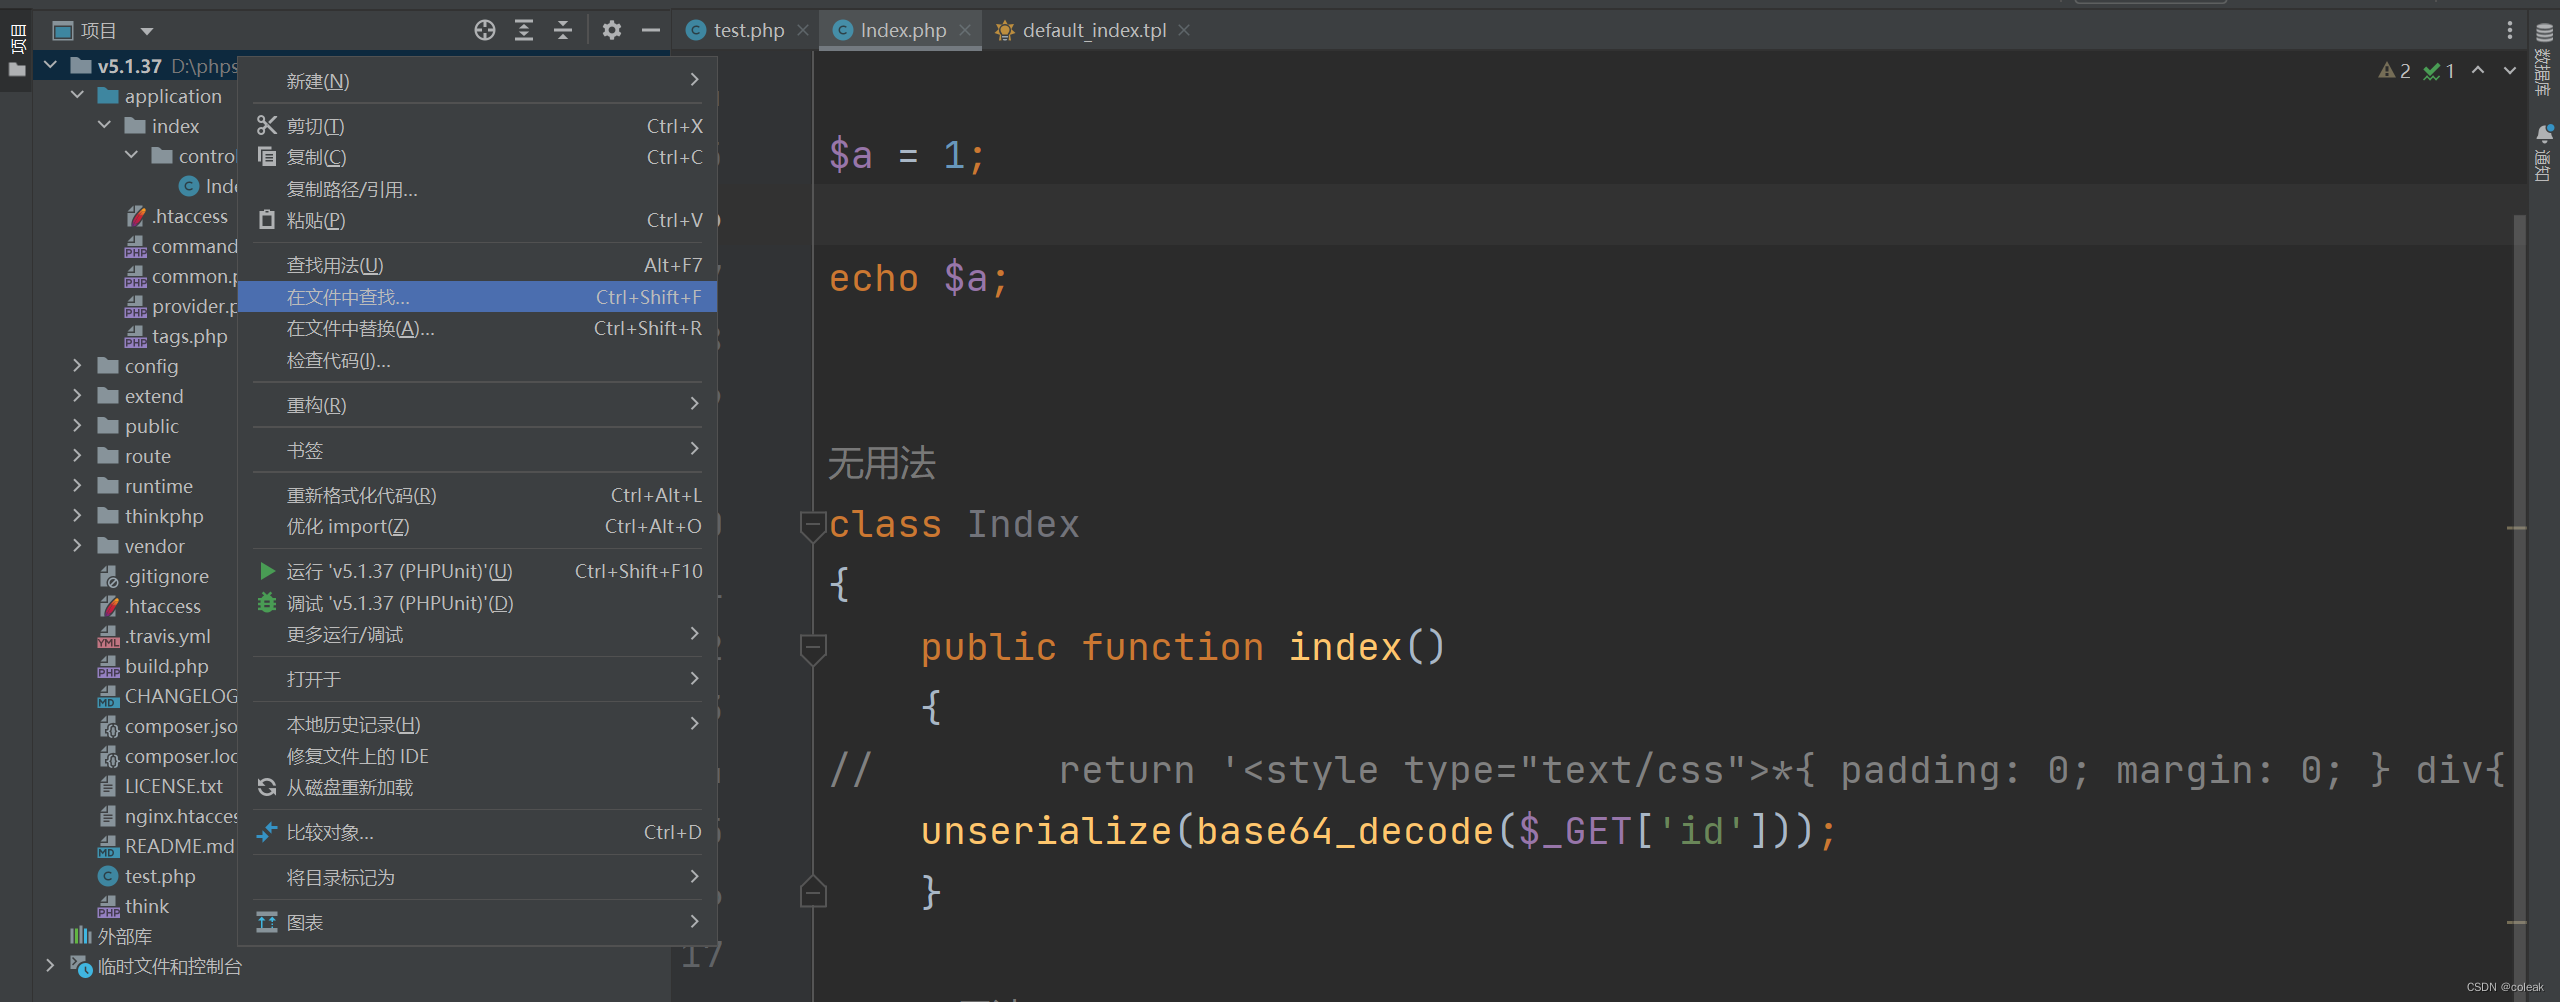
Task: Expand the vendor folder
Action: pyautogui.click(x=77, y=546)
